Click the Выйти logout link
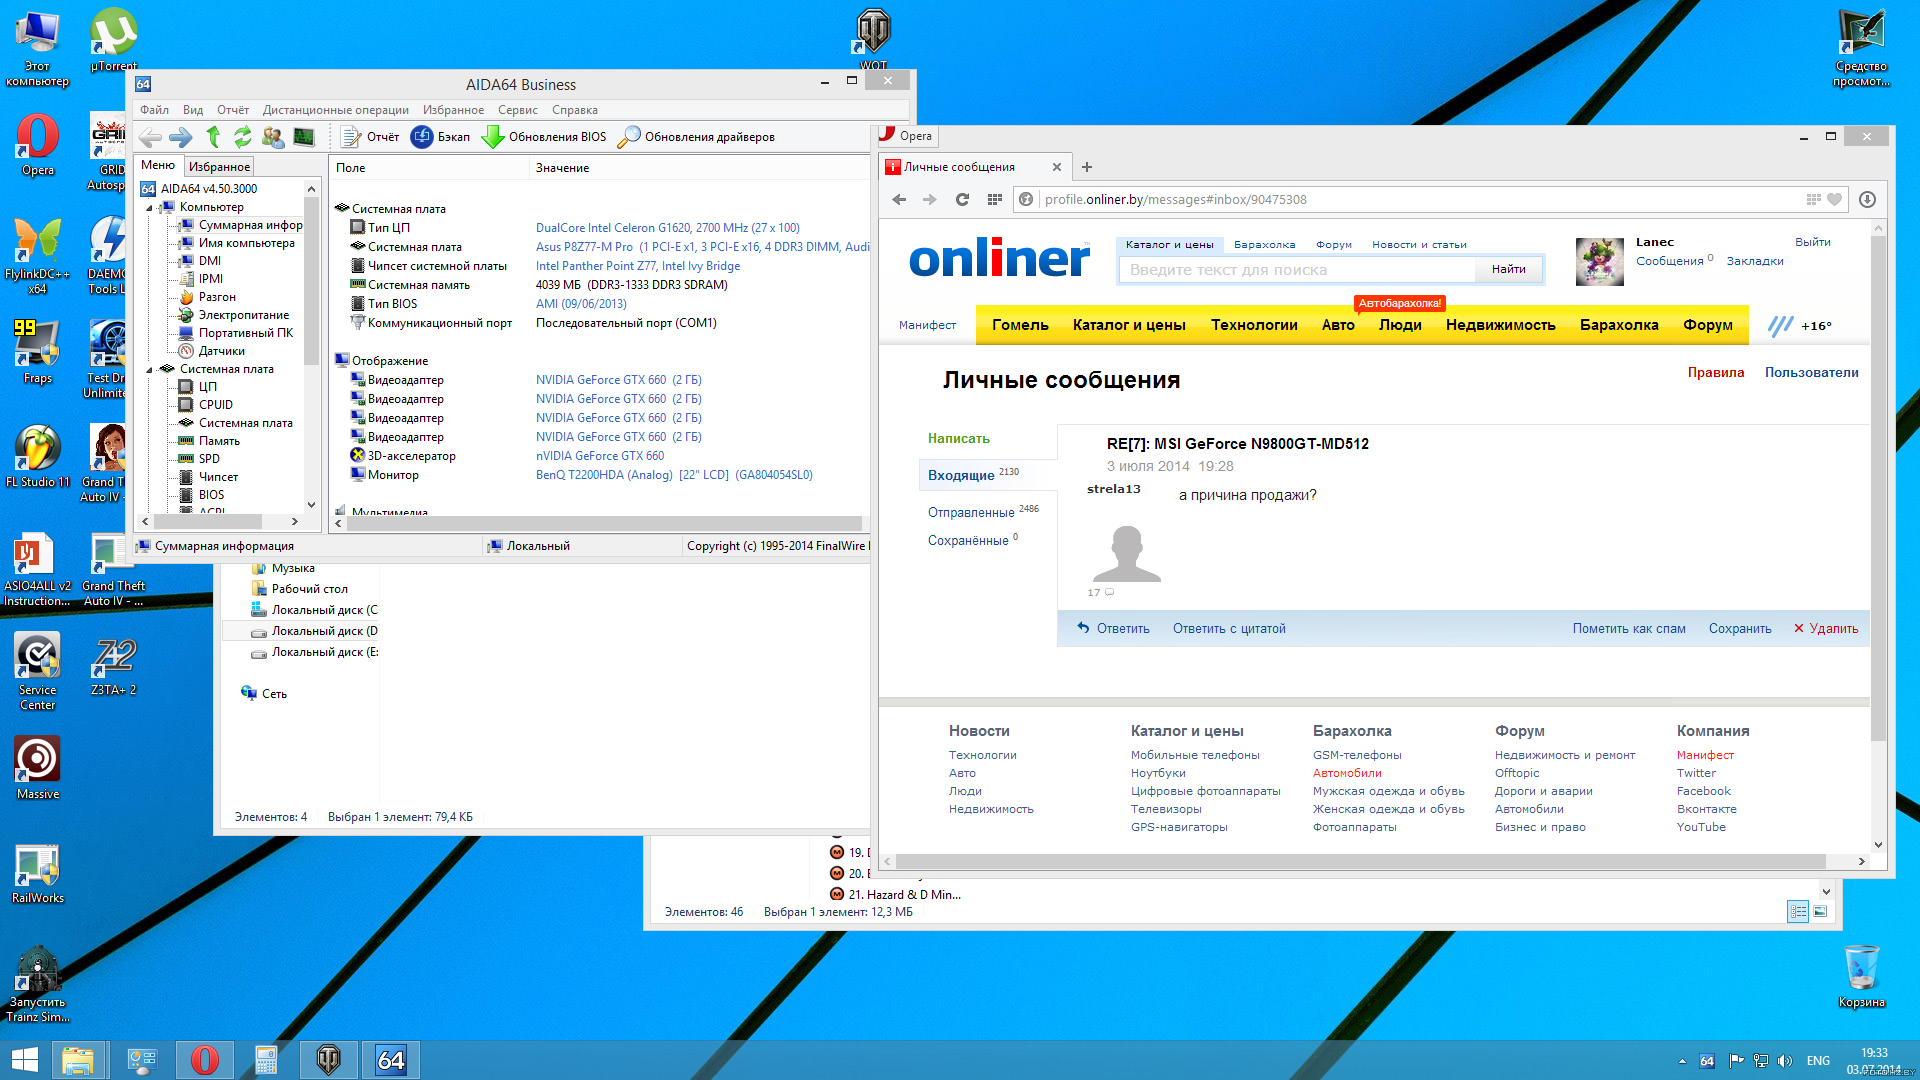The image size is (1920, 1080). [1812, 242]
